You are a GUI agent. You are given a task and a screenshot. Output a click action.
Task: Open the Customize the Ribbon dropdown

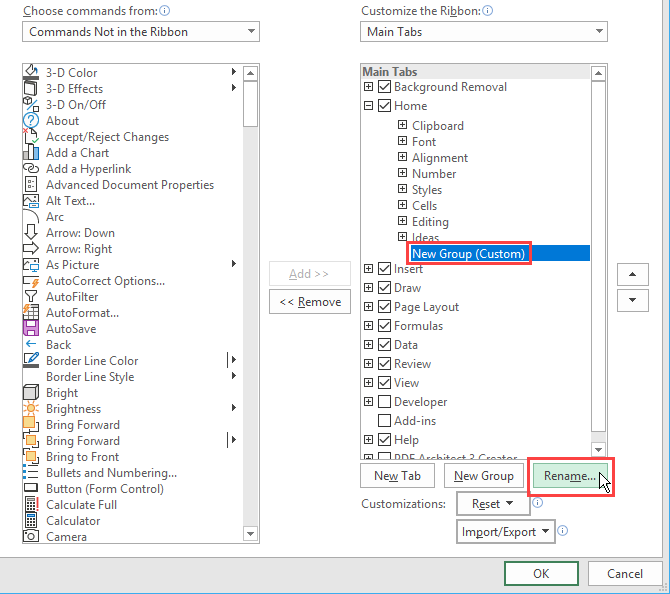coord(483,32)
